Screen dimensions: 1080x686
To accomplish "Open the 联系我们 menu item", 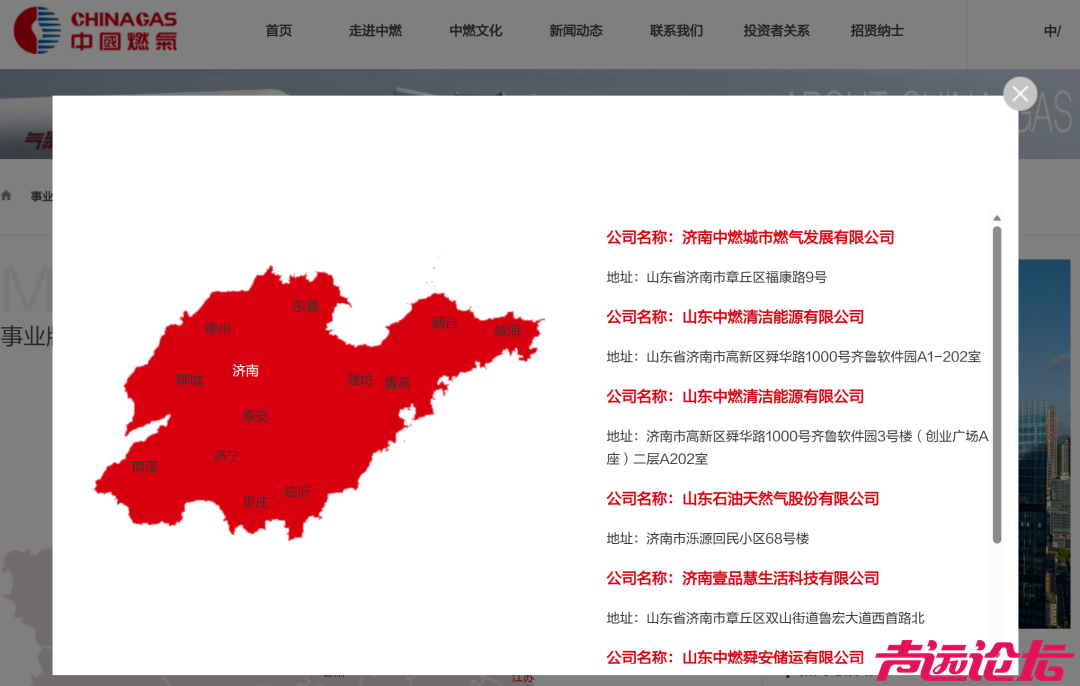I will pyautogui.click(x=676, y=30).
